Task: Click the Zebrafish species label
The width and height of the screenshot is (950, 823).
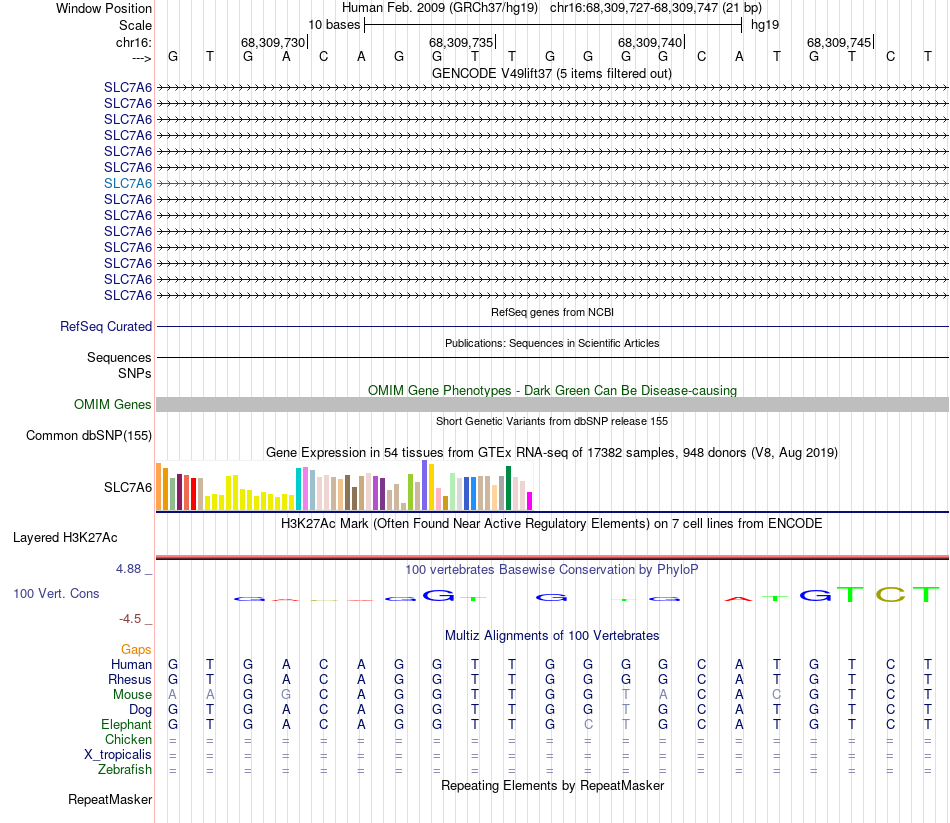Action: point(125,769)
